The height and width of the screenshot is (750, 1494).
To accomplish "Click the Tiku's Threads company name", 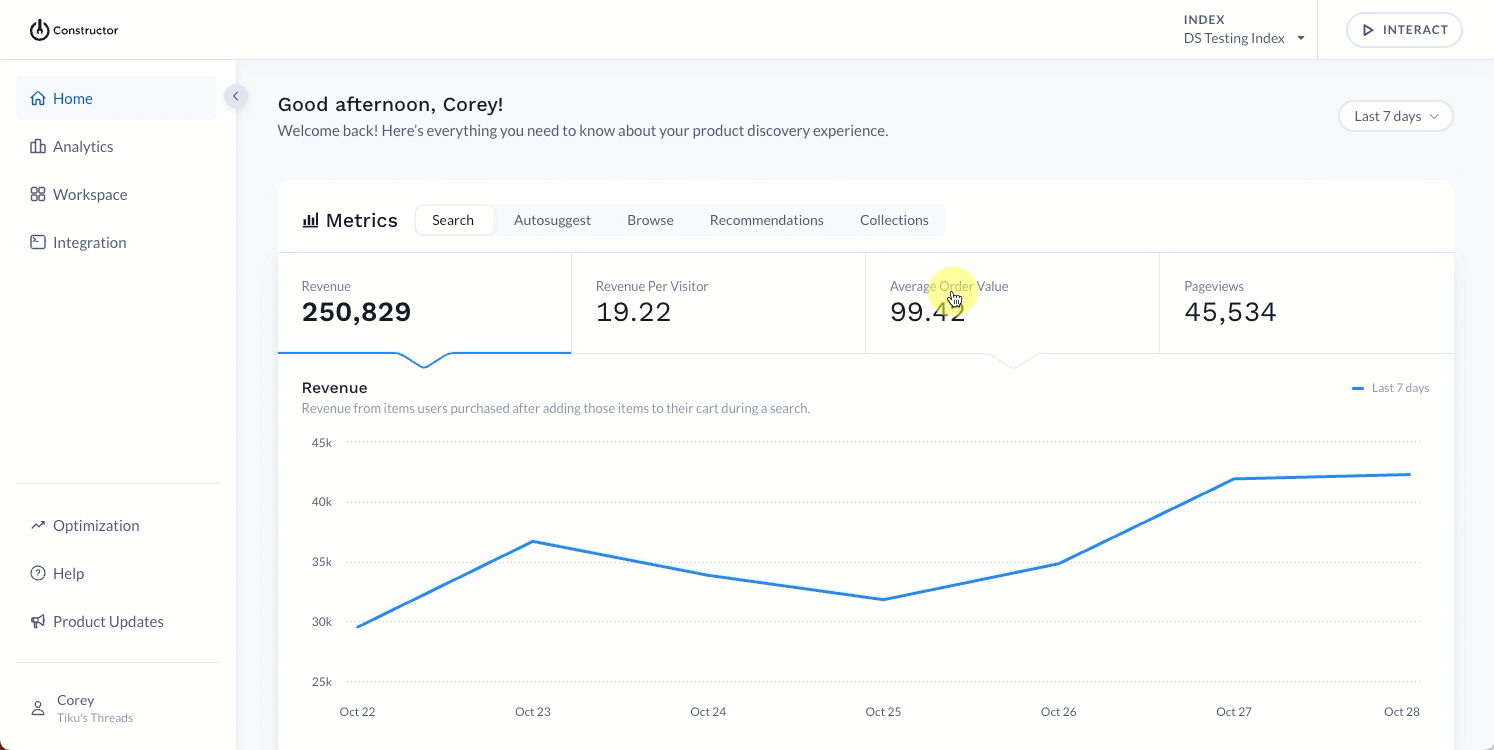I will [95, 718].
